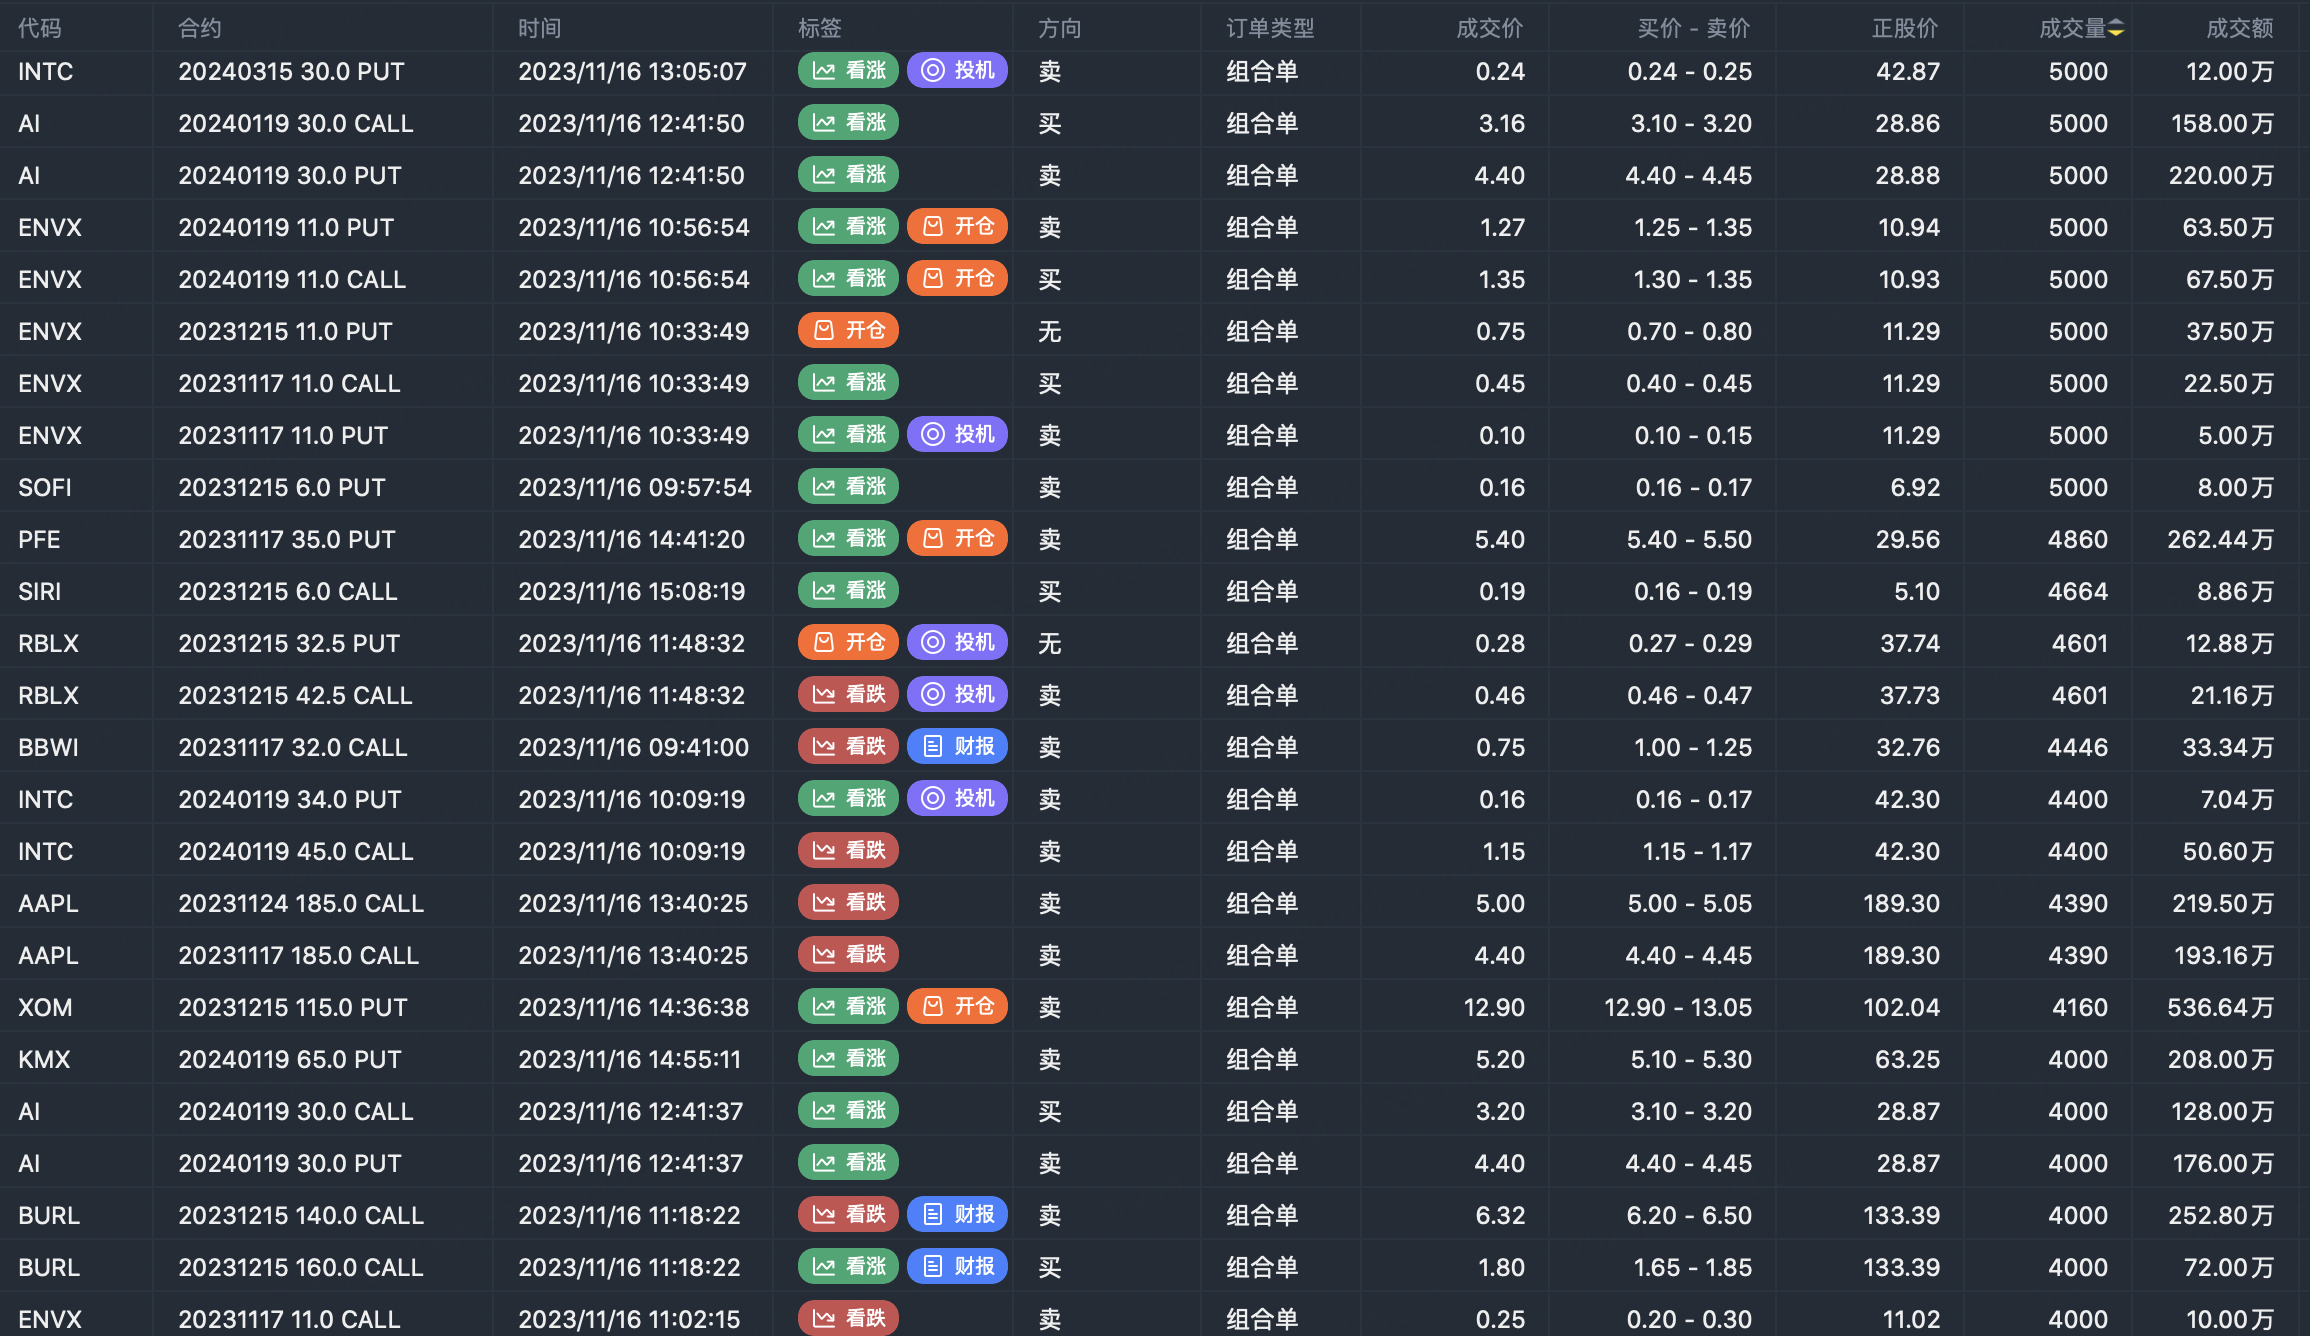The width and height of the screenshot is (2310, 1336).
Task: Click volume value 4860
Action: (2078, 539)
